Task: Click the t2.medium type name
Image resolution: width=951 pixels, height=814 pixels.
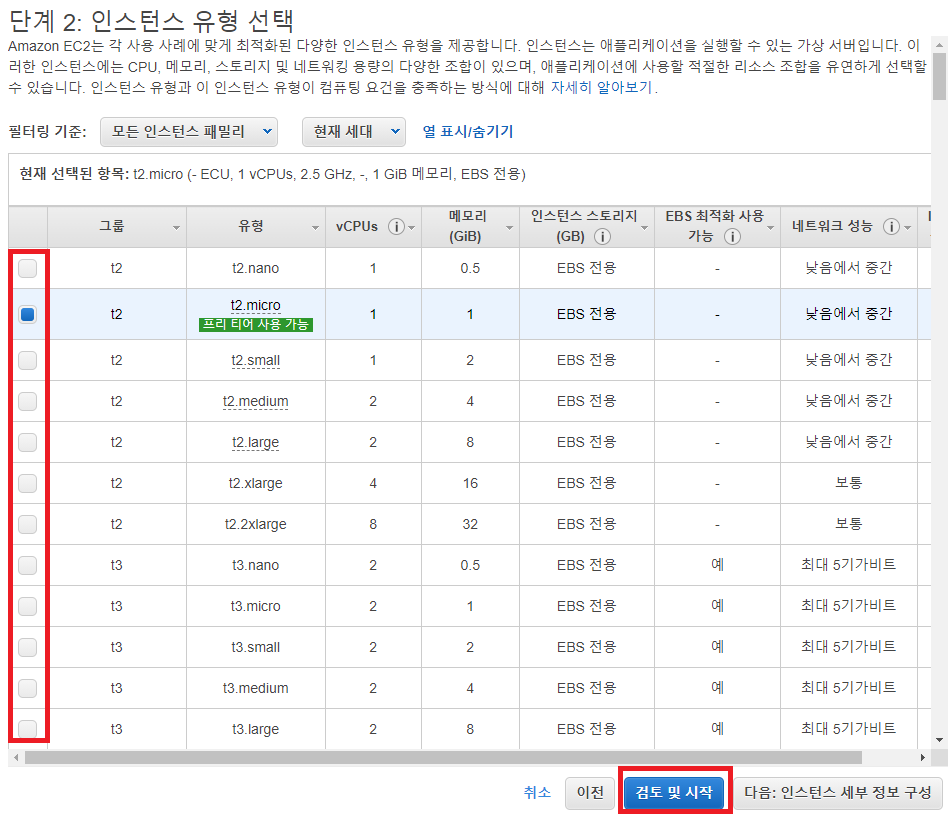Action: pyautogui.click(x=255, y=401)
